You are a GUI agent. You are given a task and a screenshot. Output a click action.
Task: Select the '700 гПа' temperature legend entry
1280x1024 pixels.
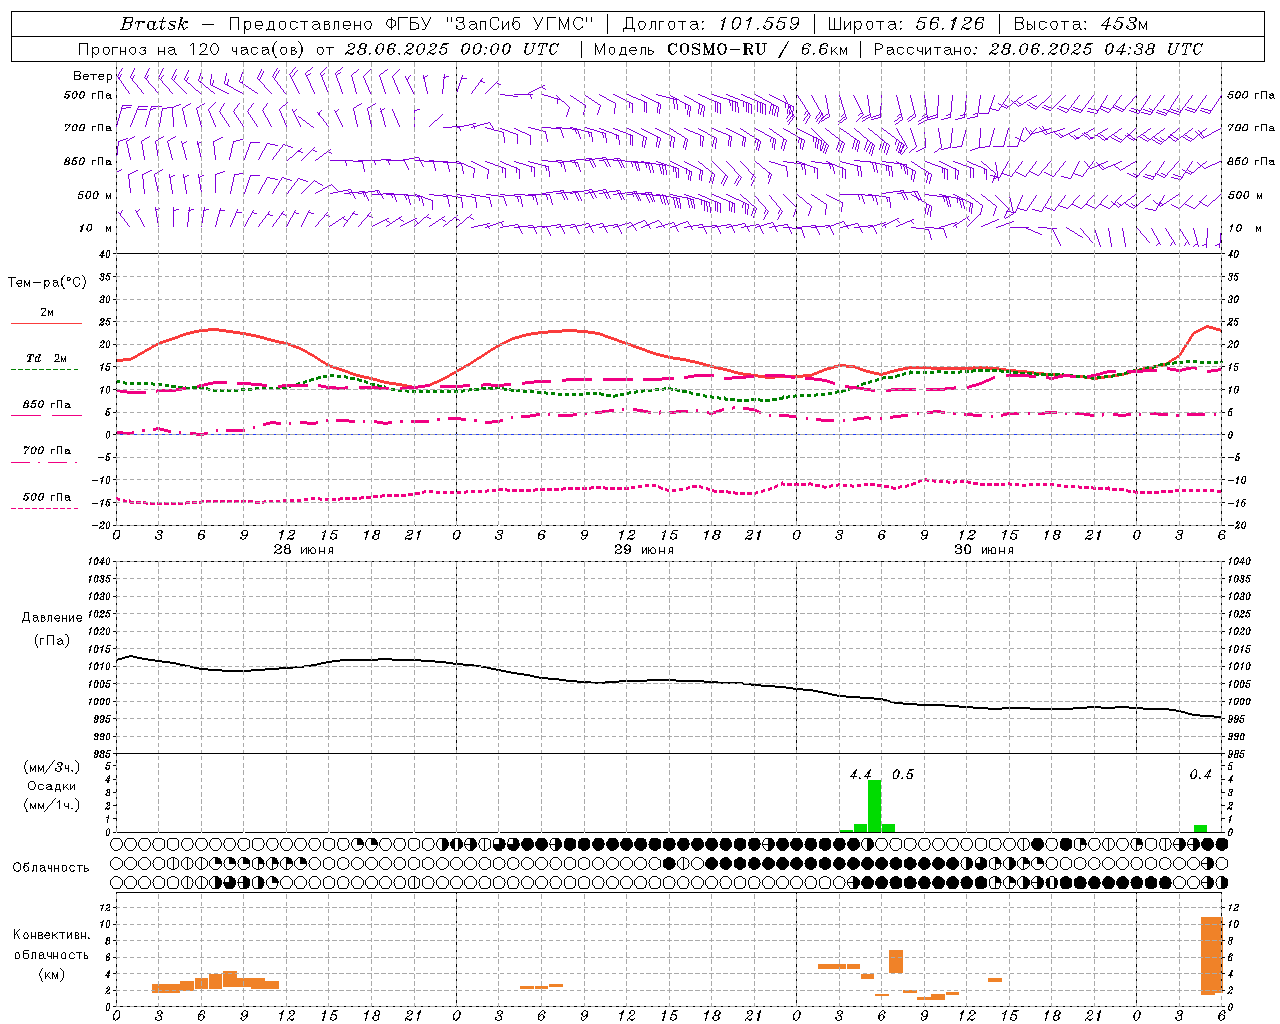(x=47, y=450)
